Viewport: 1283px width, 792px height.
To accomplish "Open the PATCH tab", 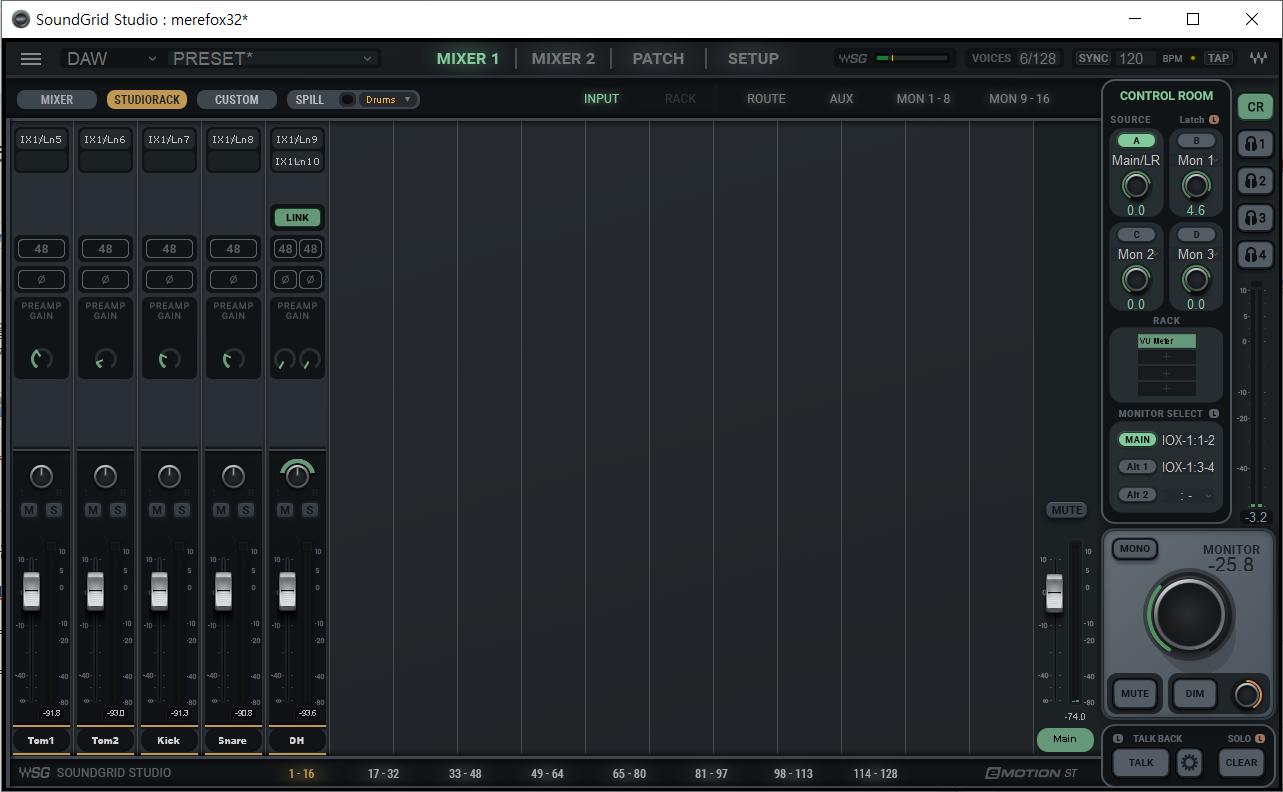I will point(658,59).
